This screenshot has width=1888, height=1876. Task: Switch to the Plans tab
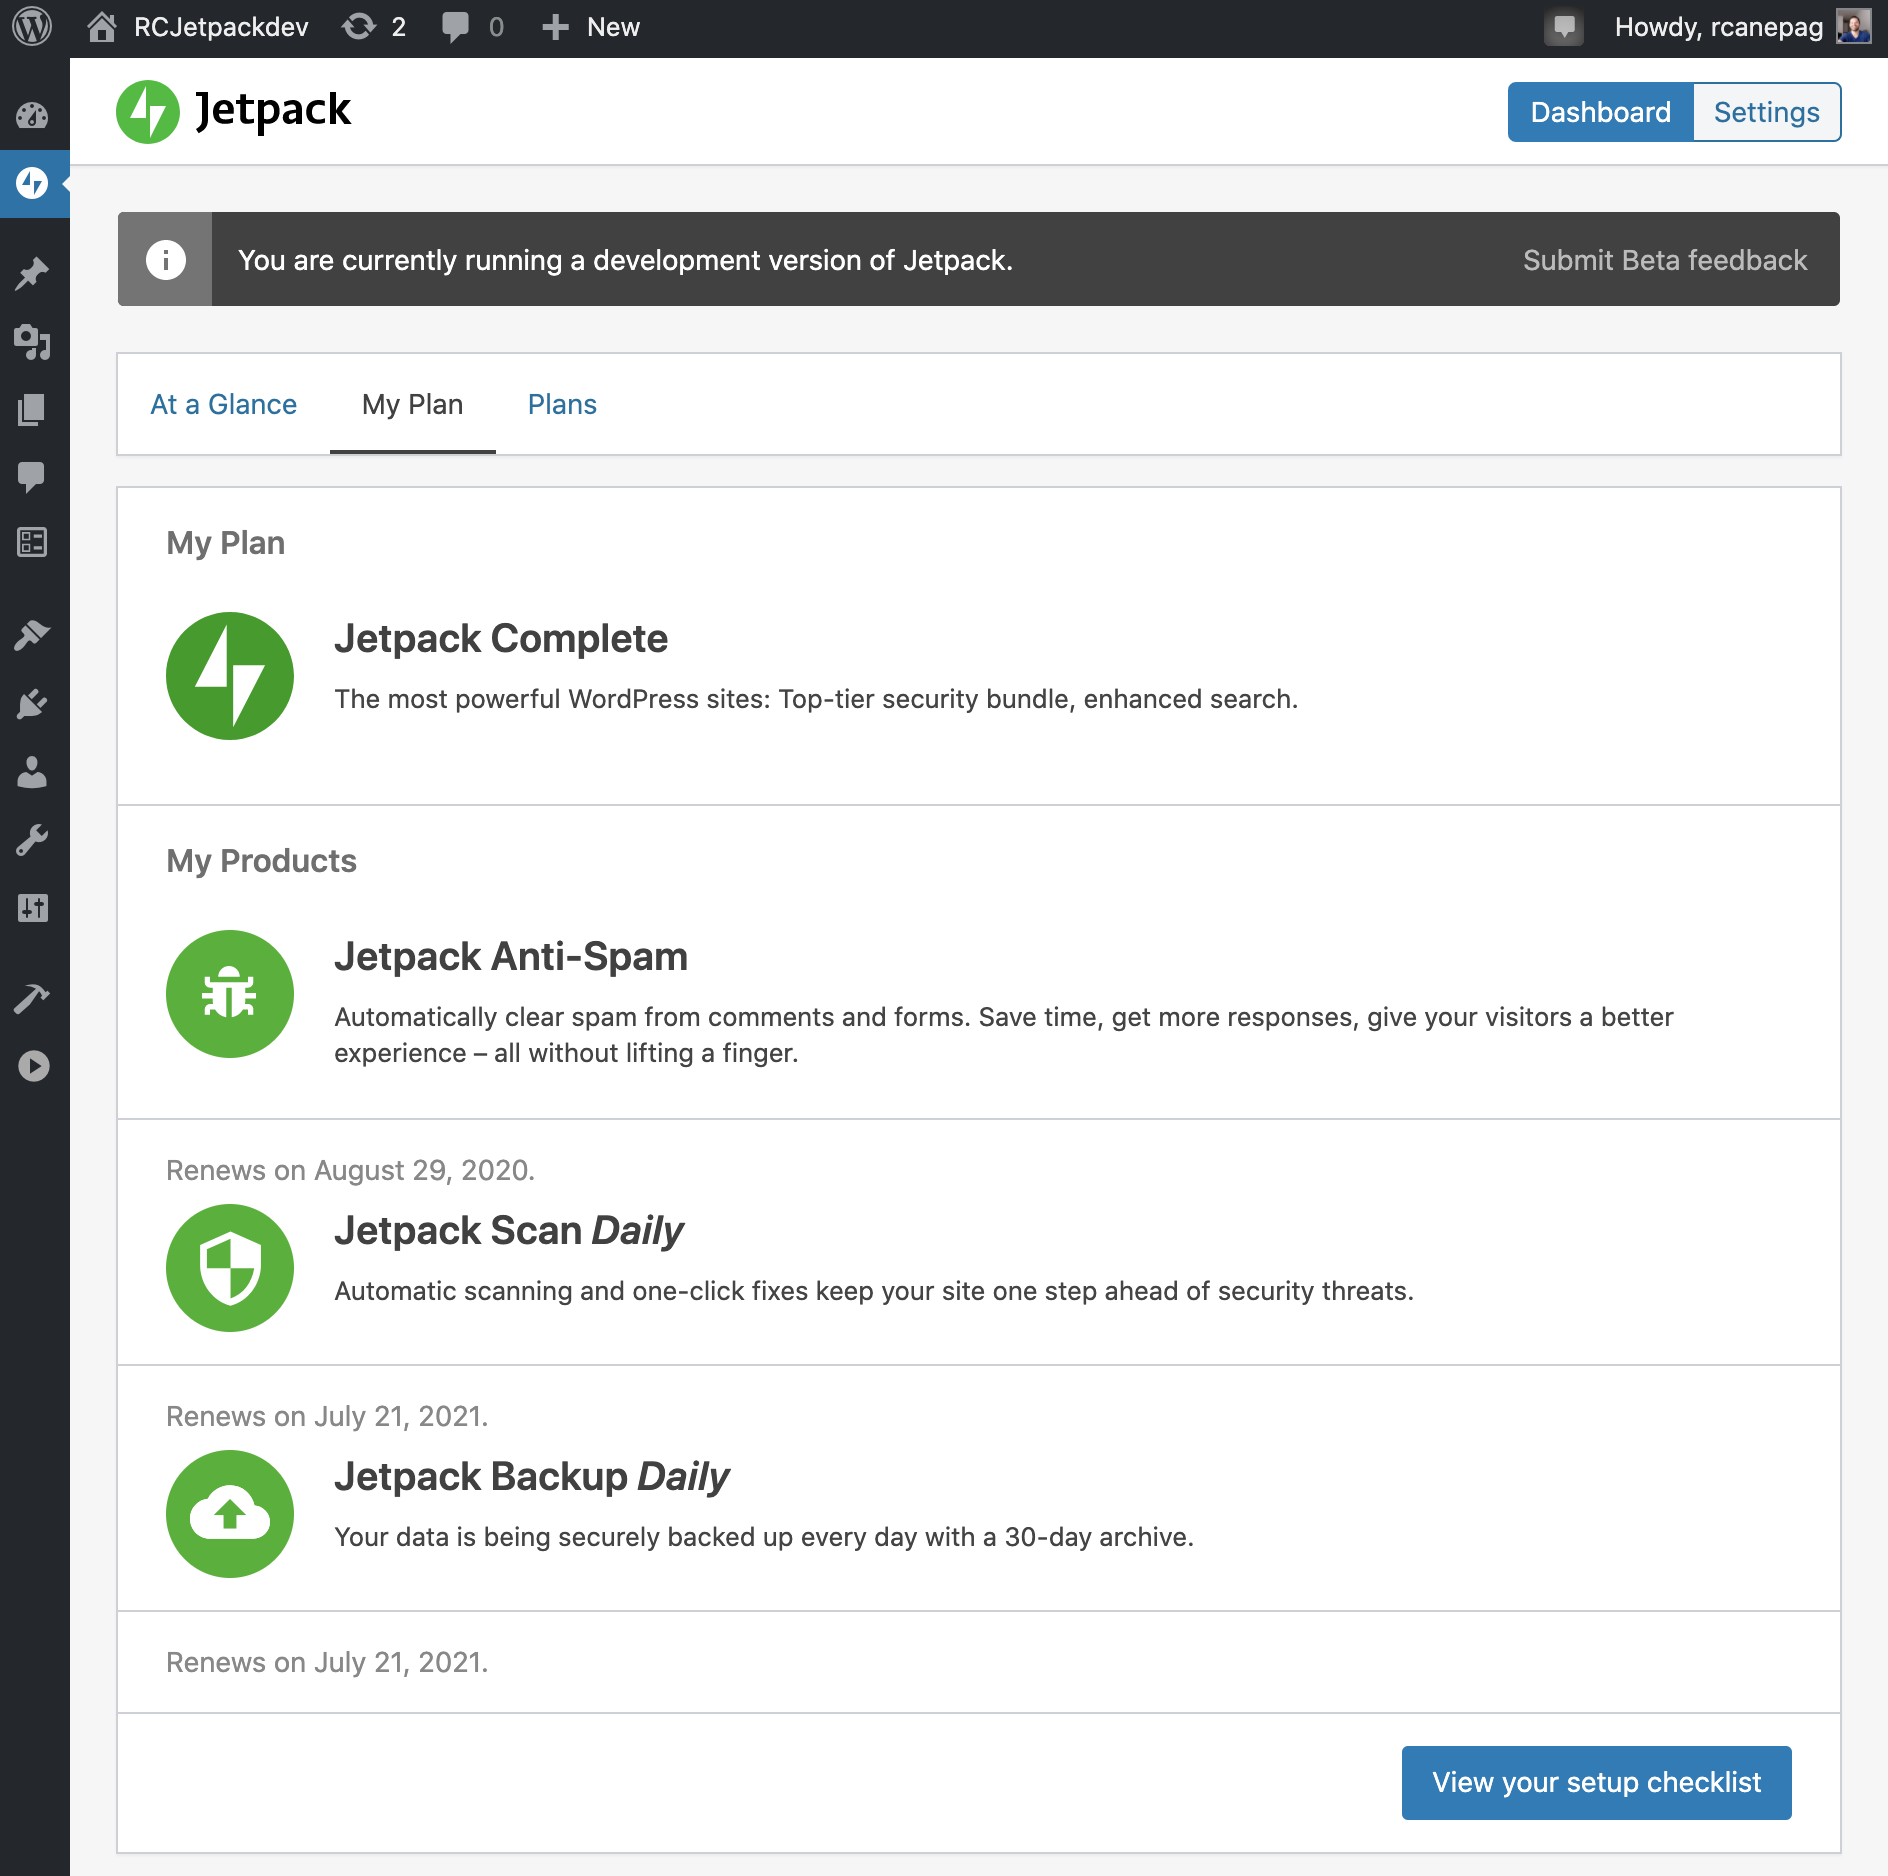pyautogui.click(x=562, y=404)
